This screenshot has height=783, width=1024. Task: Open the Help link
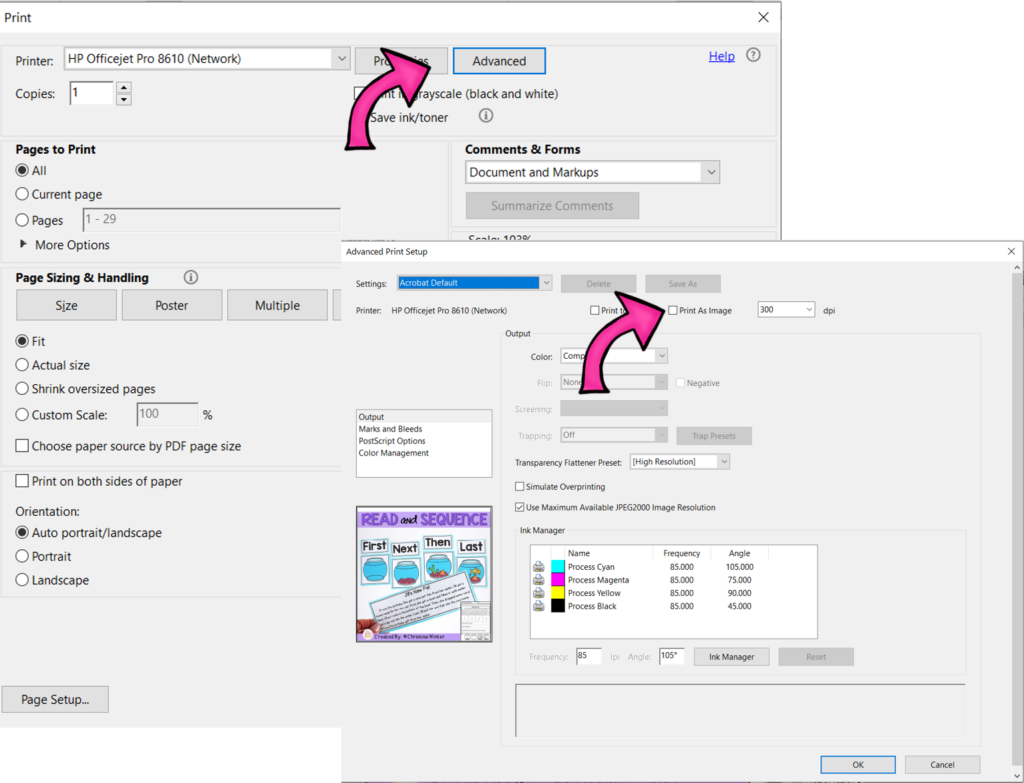721,57
